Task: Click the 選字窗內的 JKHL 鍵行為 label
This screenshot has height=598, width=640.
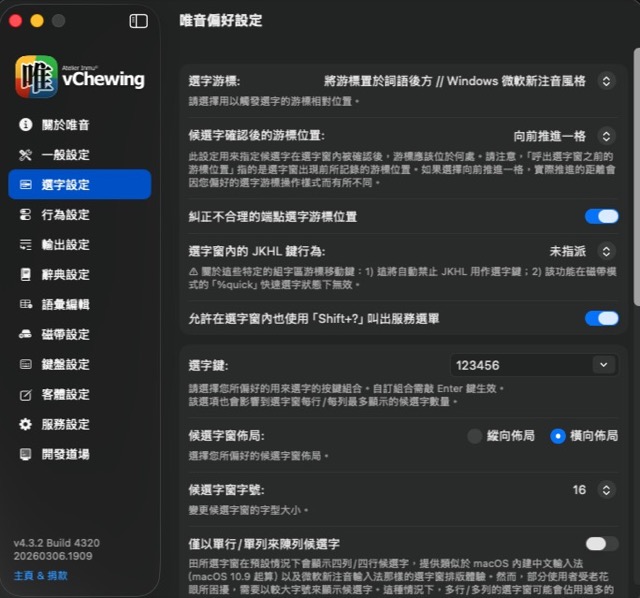Action: (x=257, y=251)
